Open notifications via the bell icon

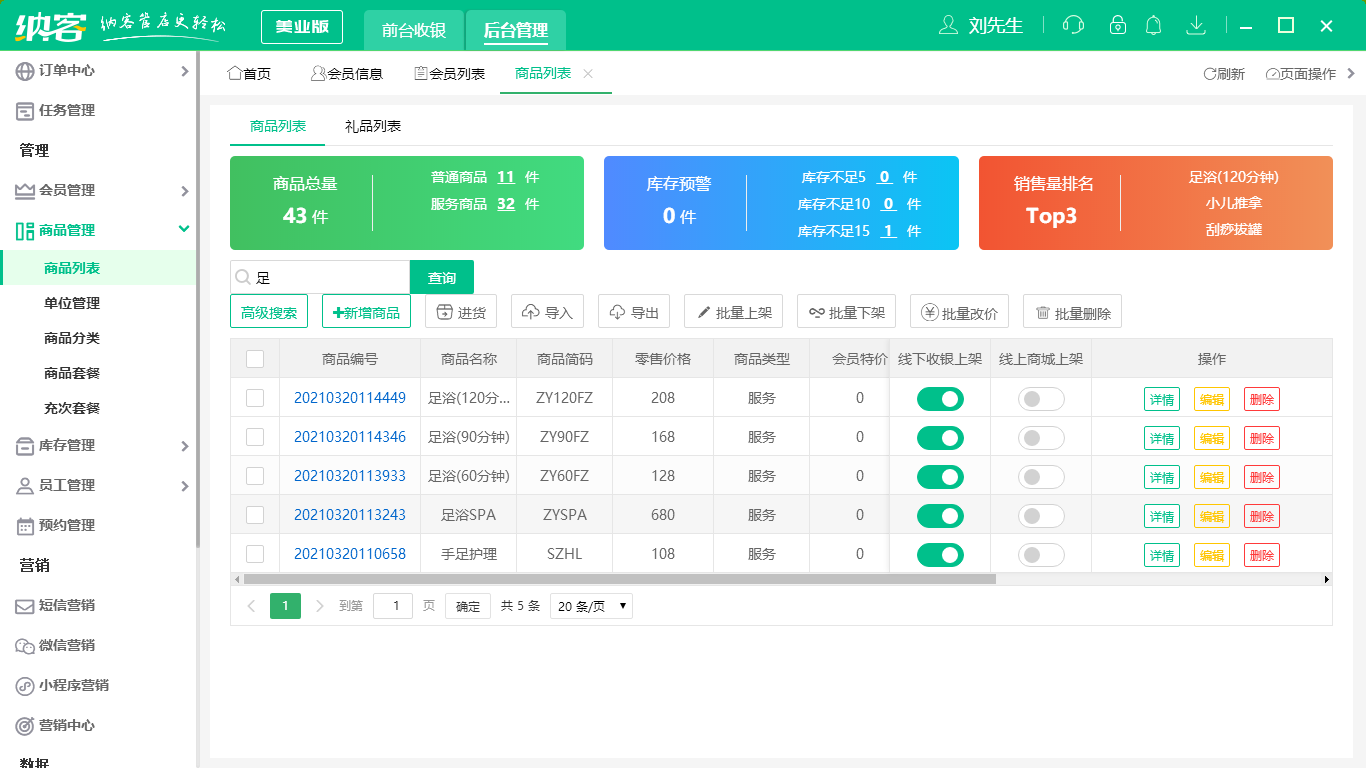(x=1154, y=25)
